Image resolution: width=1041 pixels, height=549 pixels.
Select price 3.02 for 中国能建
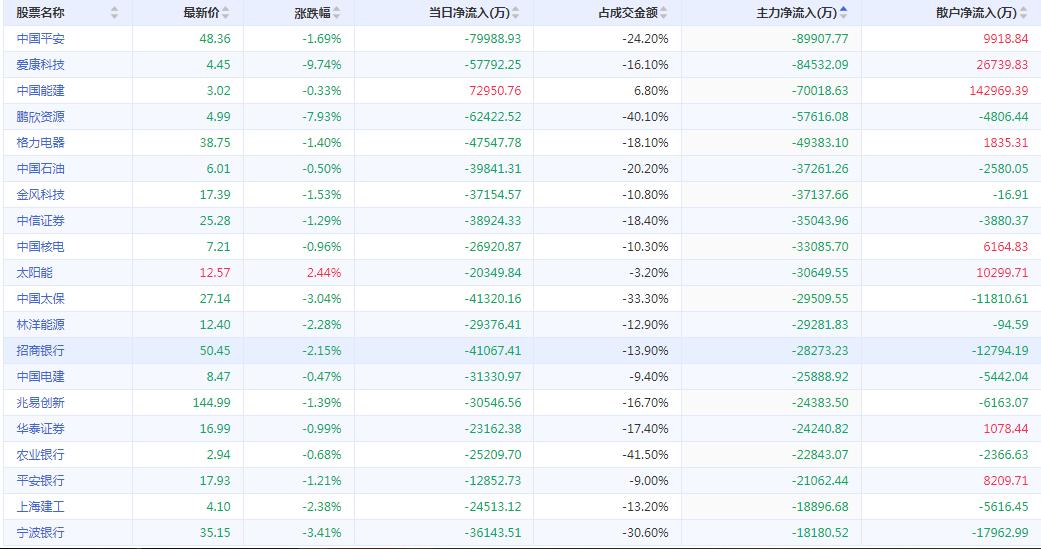pos(218,90)
